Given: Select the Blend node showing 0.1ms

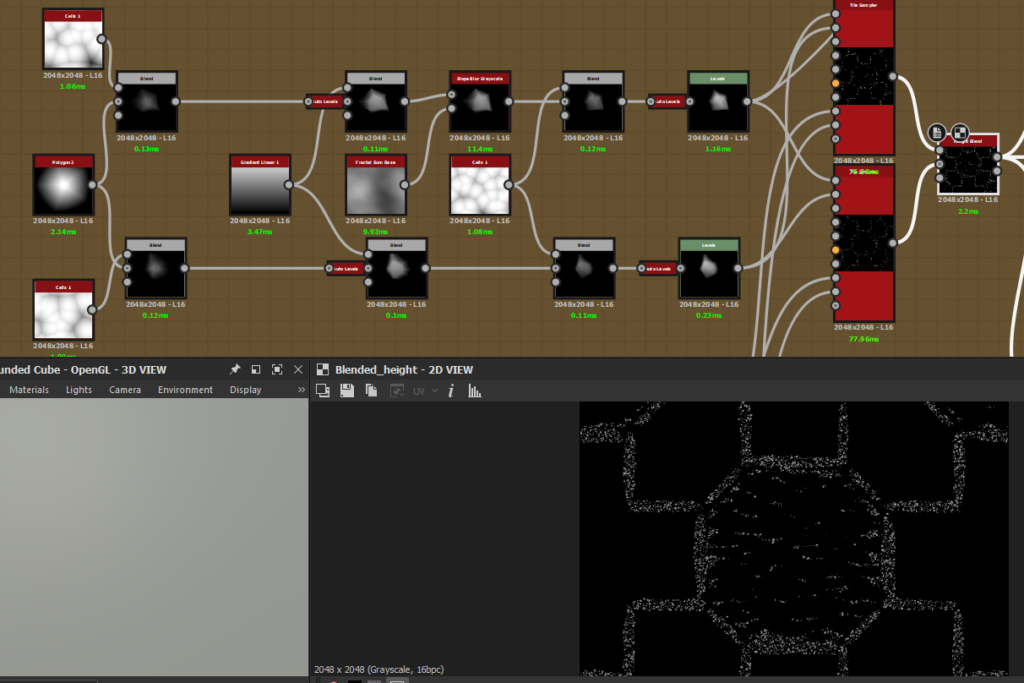Looking at the screenshot, I should (396, 268).
